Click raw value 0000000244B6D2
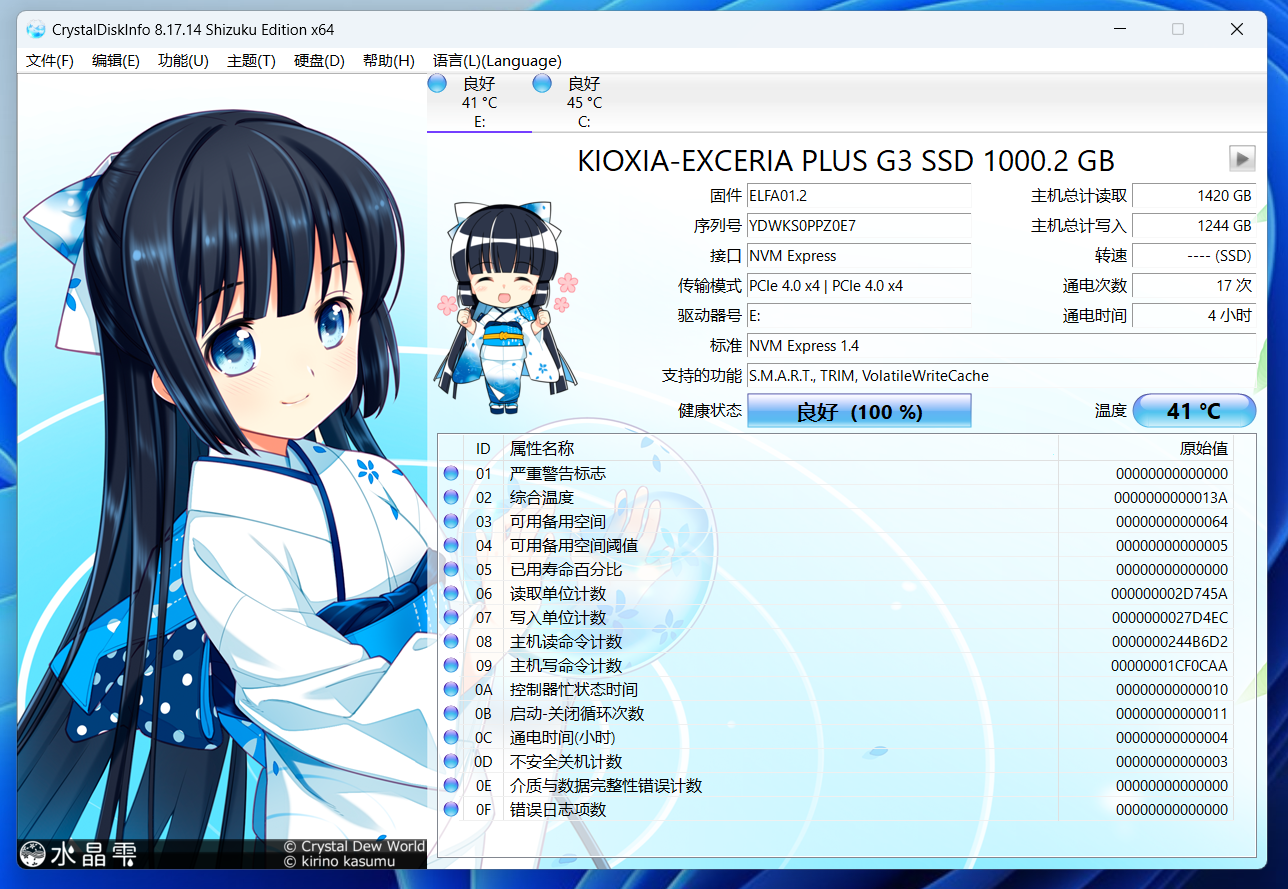 point(1170,641)
